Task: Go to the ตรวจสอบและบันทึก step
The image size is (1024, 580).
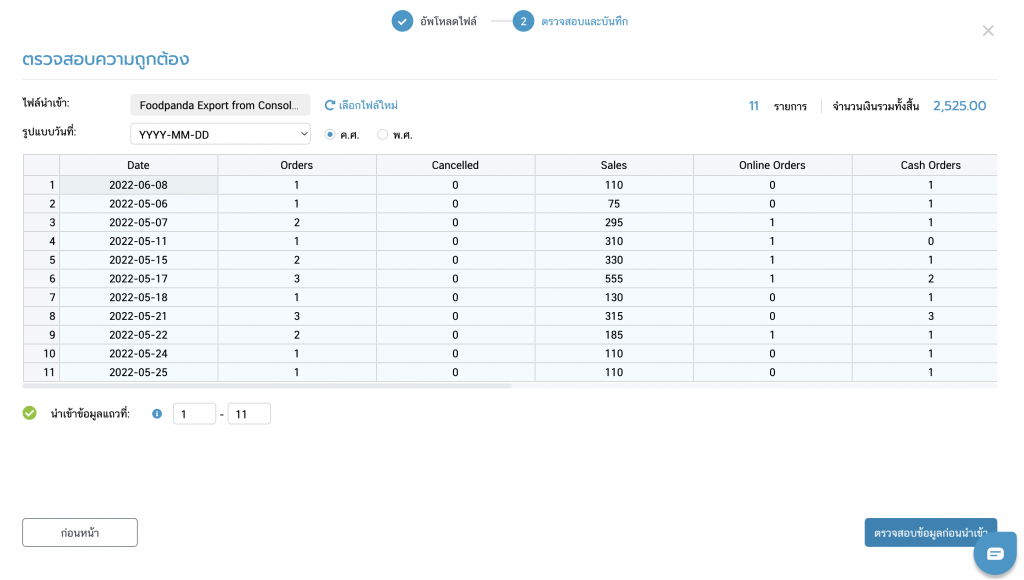Action: (x=584, y=21)
